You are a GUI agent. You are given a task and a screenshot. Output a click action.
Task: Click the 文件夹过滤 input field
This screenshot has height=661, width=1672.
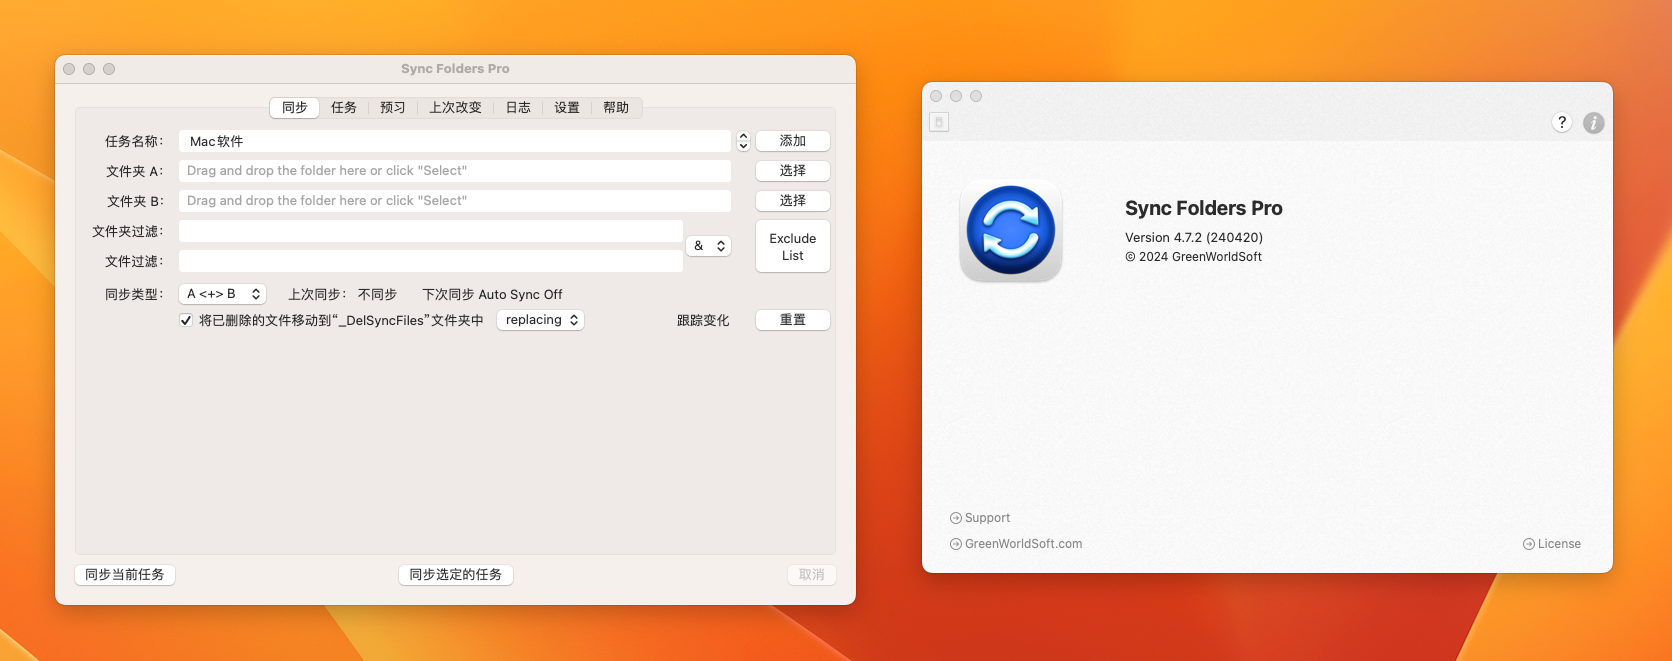[x=431, y=231]
